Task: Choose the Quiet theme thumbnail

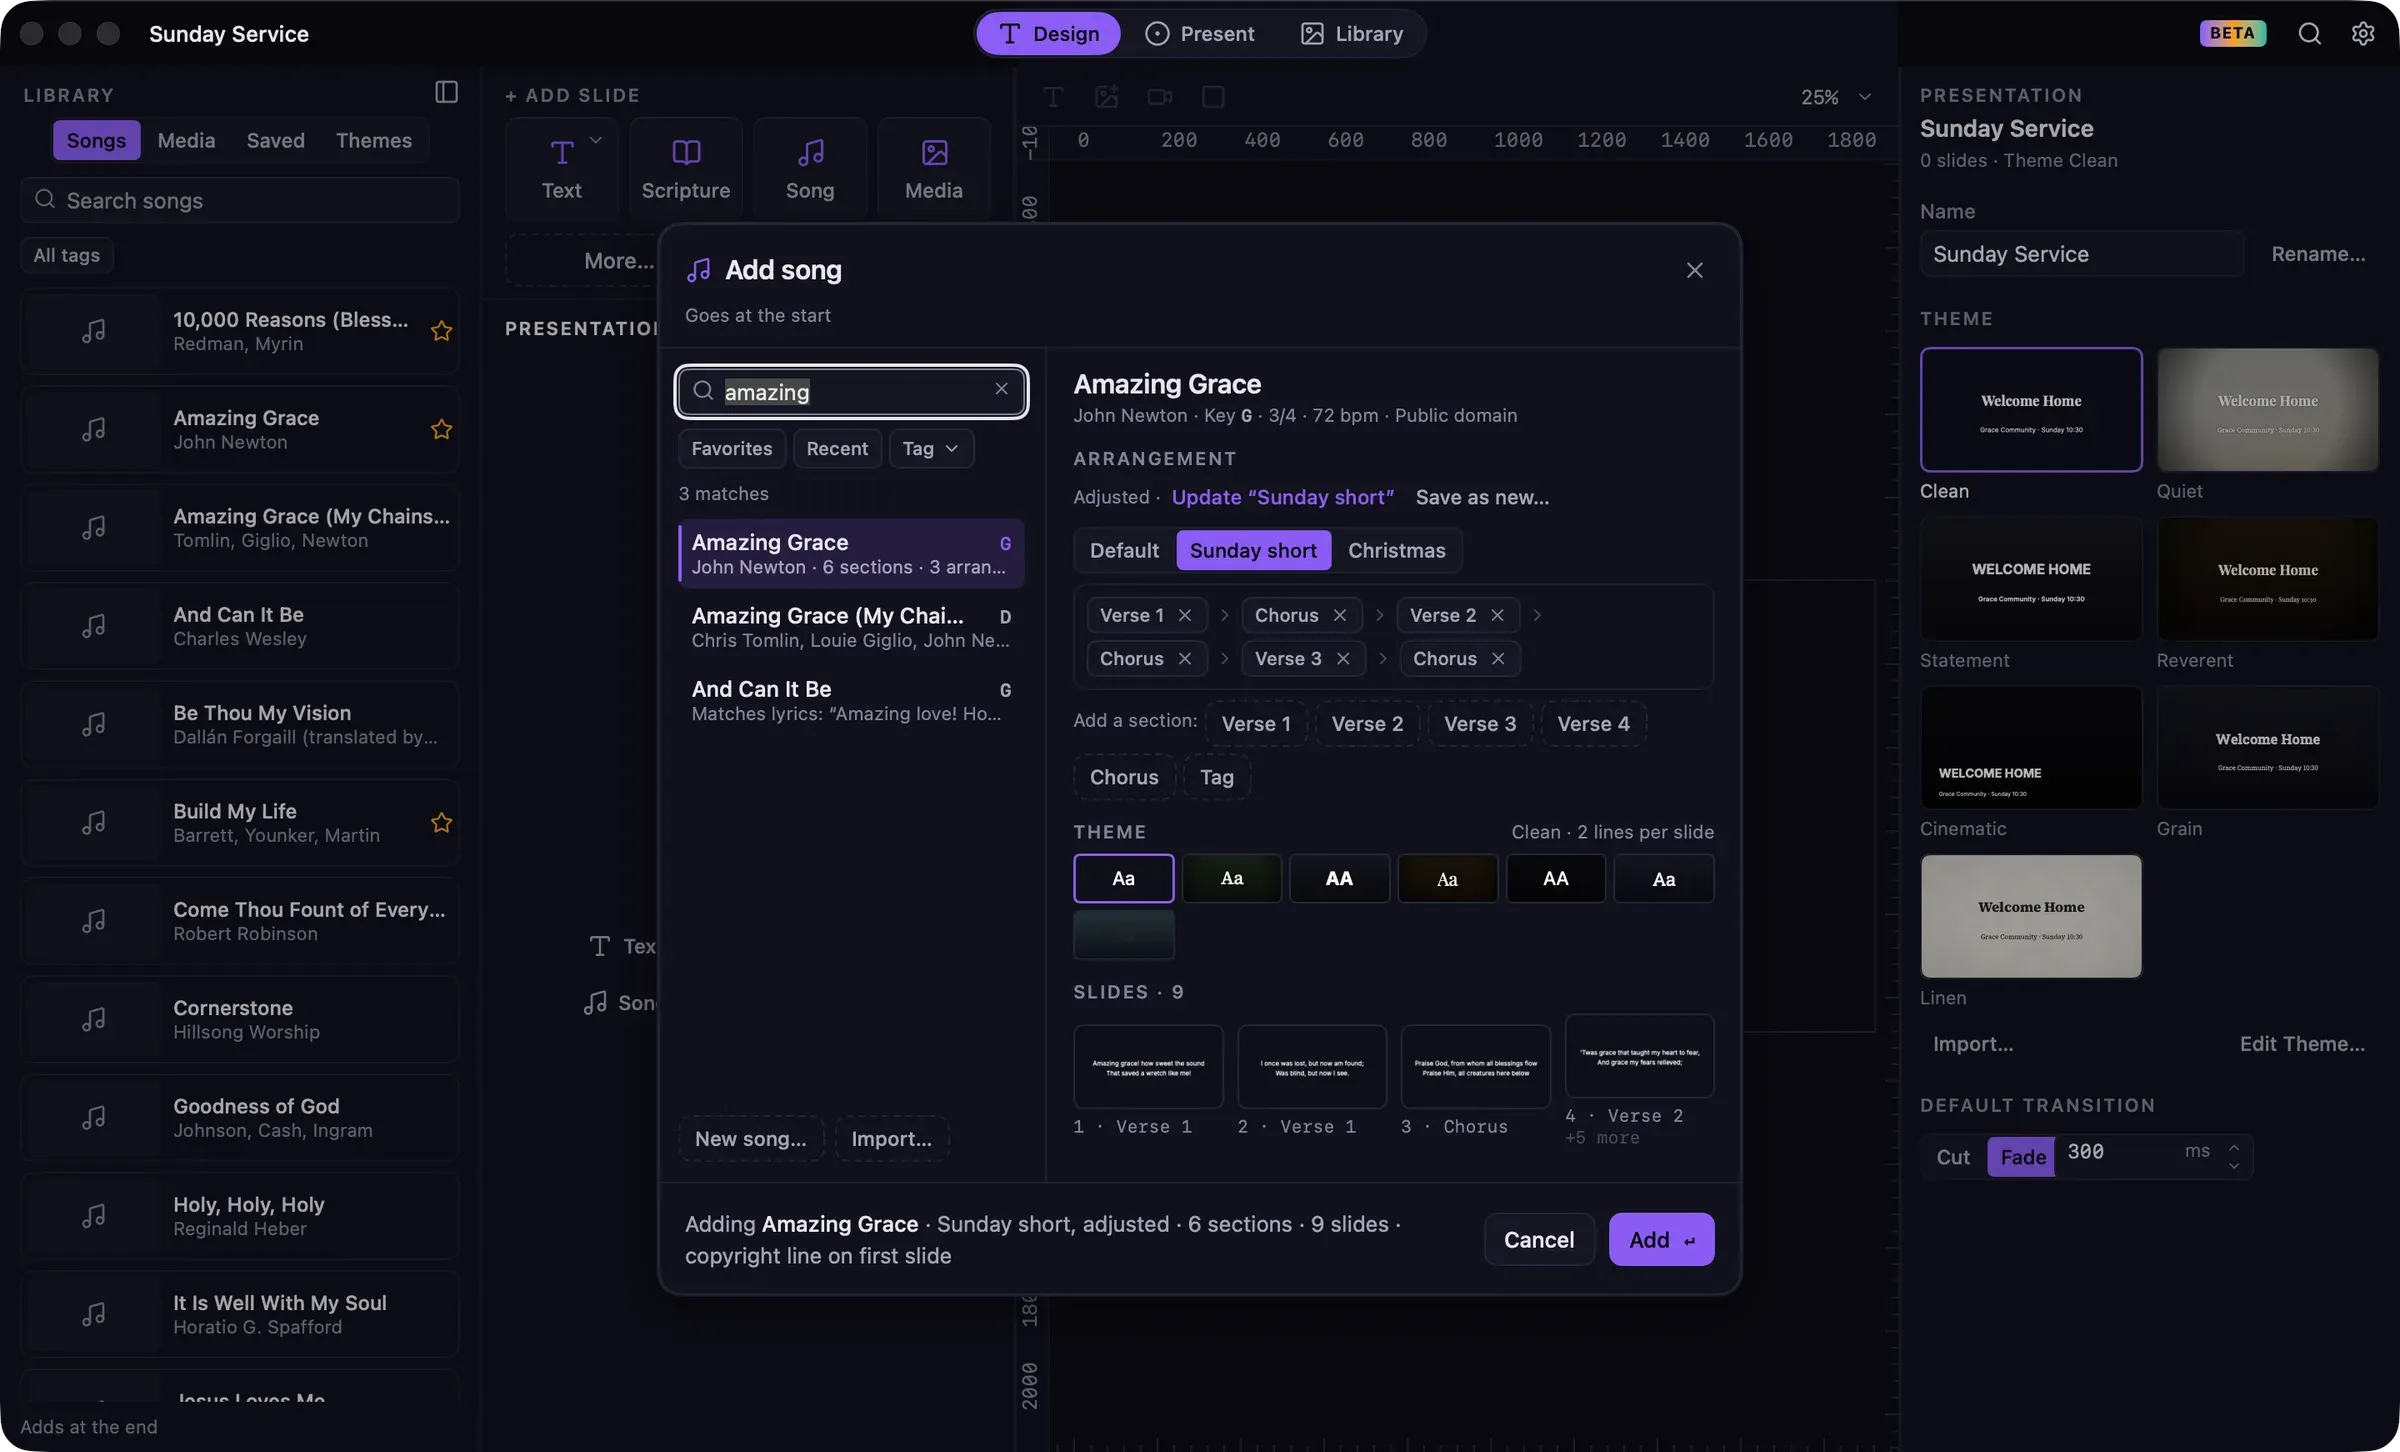Action: pos(2267,410)
